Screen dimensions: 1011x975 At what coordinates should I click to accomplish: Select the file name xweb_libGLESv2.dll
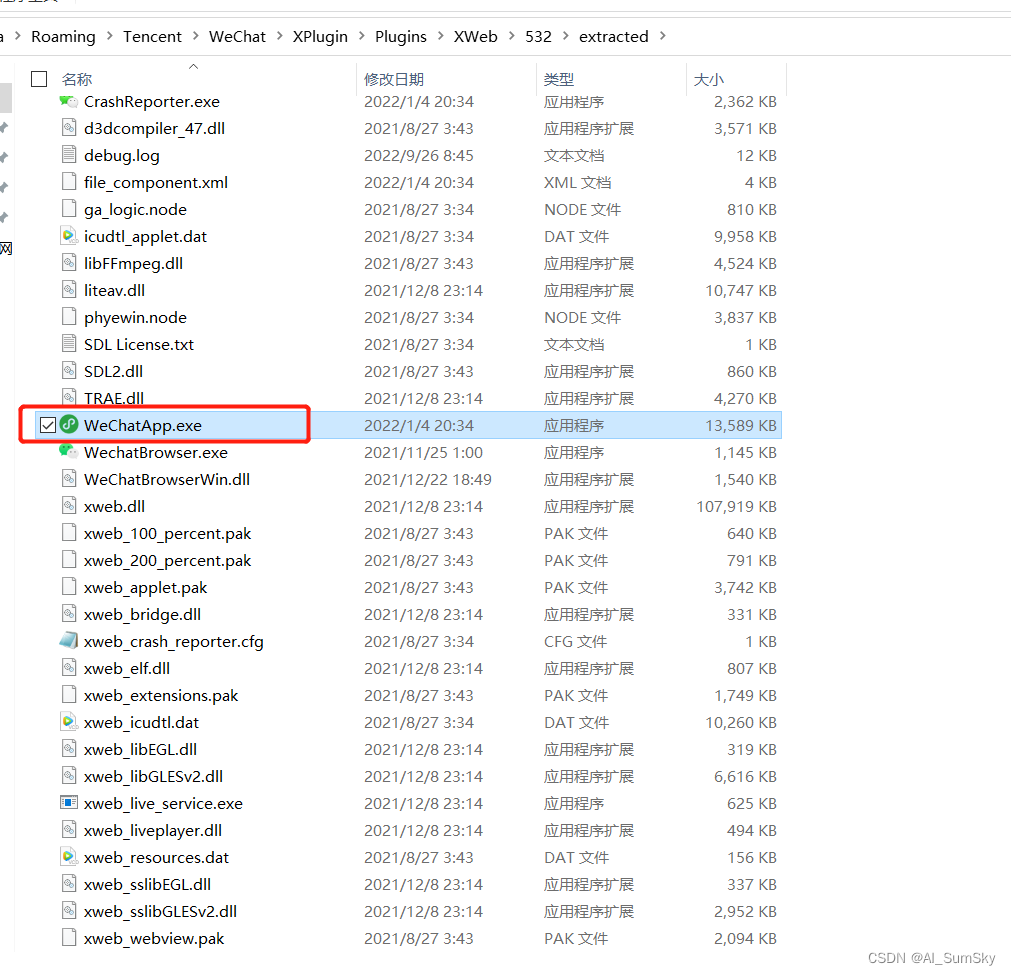point(153,776)
